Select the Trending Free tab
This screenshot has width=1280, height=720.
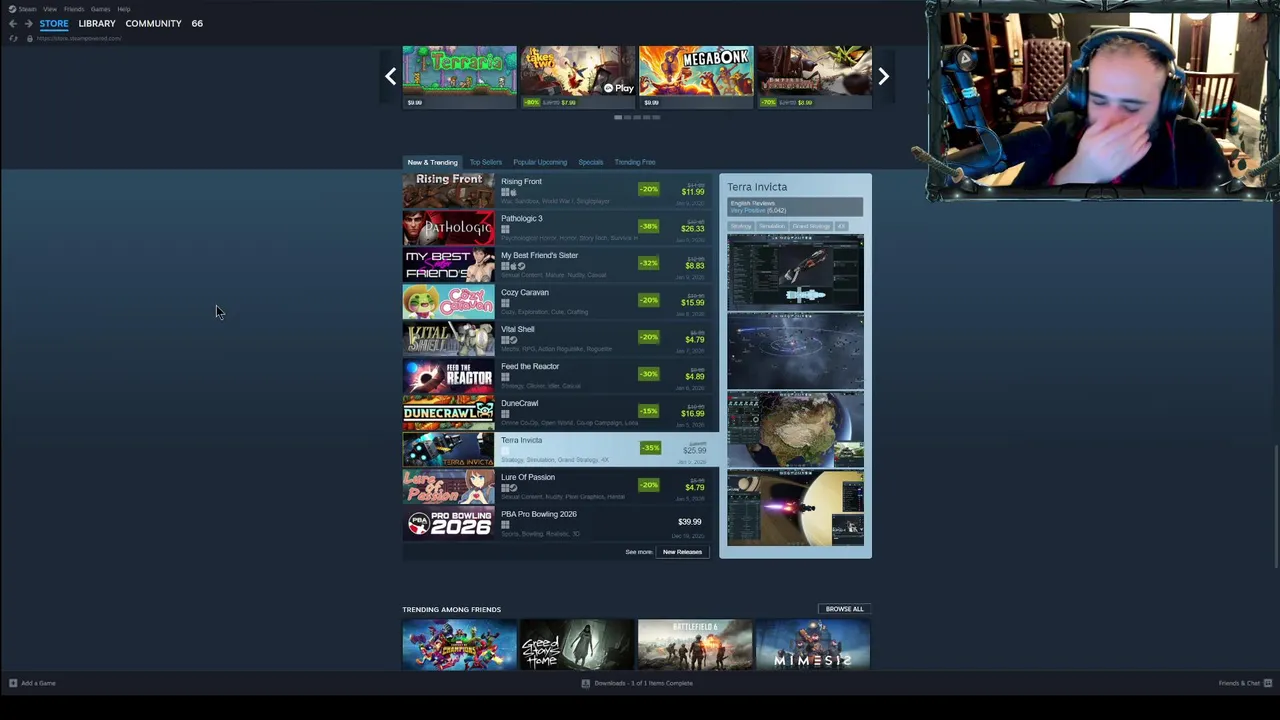click(635, 162)
